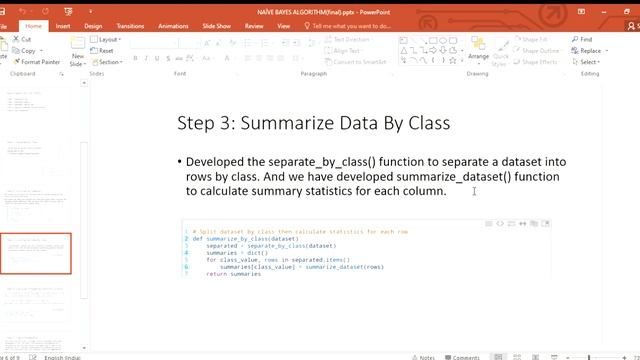Open the Quick Styles gallery

(x=501, y=52)
